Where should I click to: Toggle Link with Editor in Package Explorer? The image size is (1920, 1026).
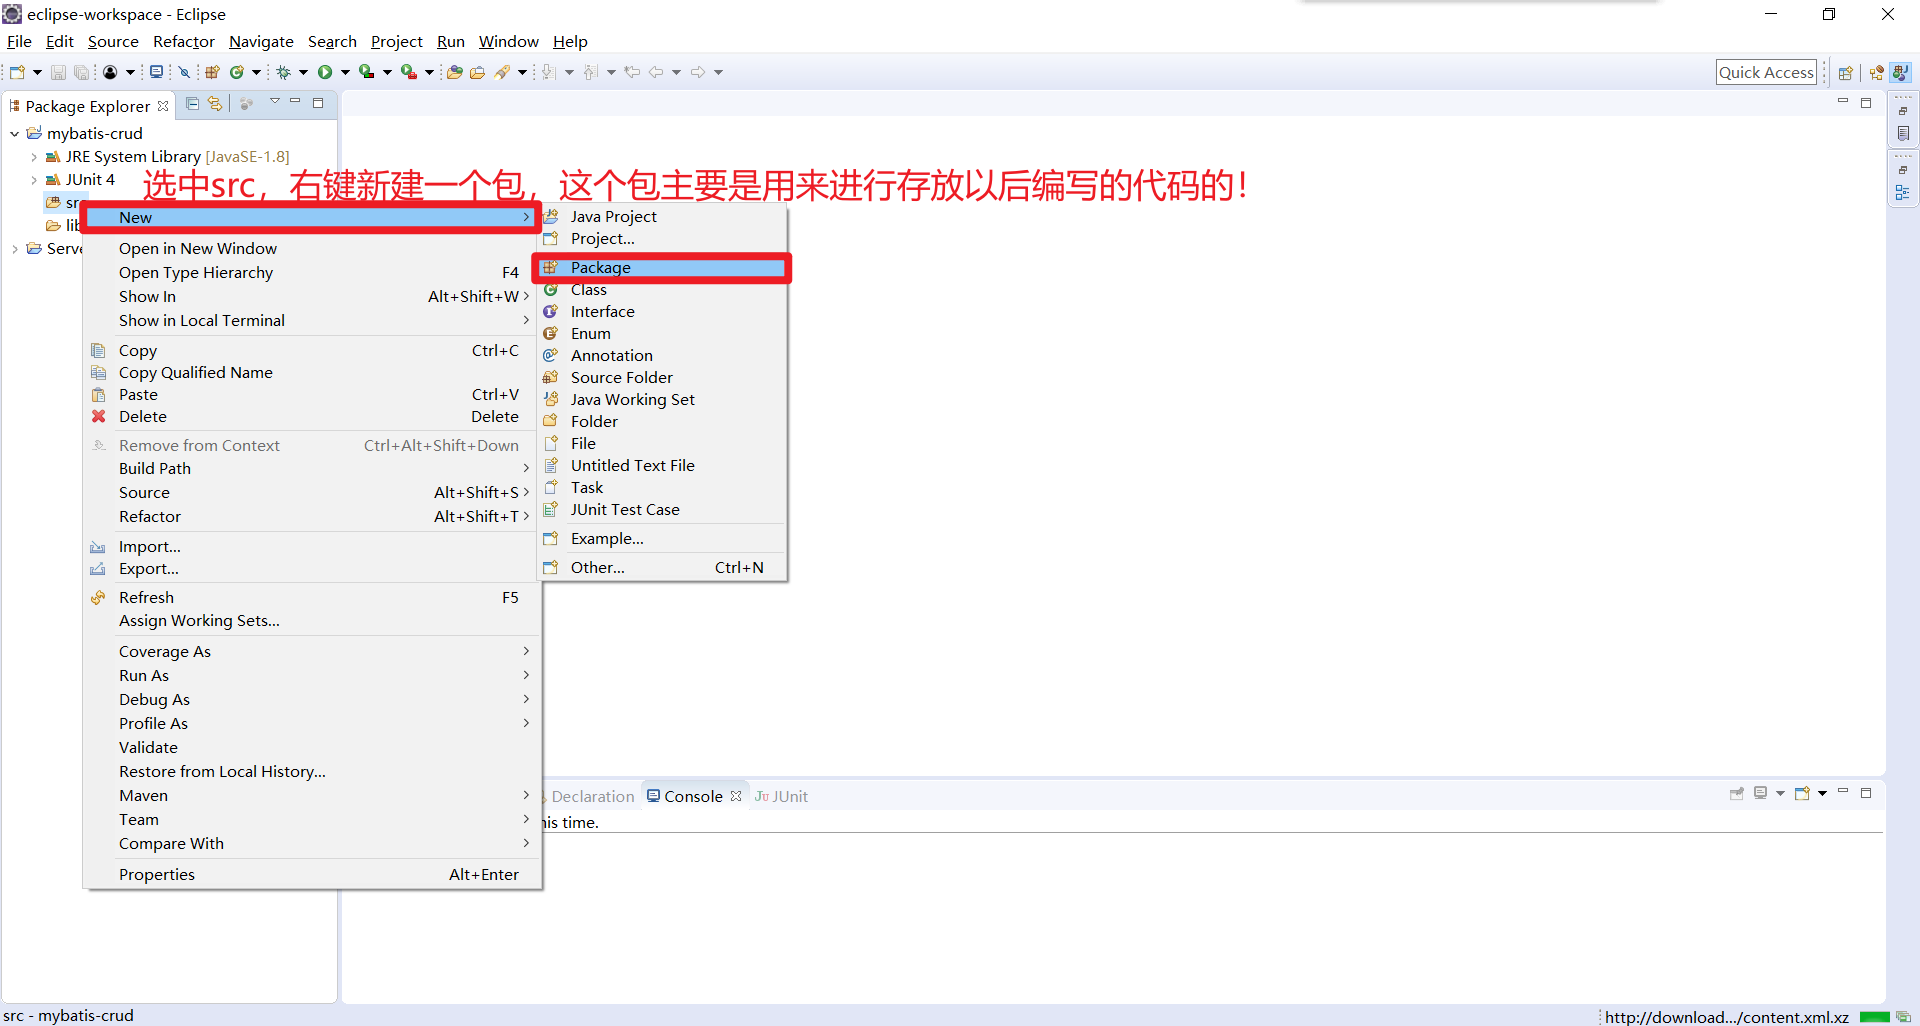coord(215,104)
